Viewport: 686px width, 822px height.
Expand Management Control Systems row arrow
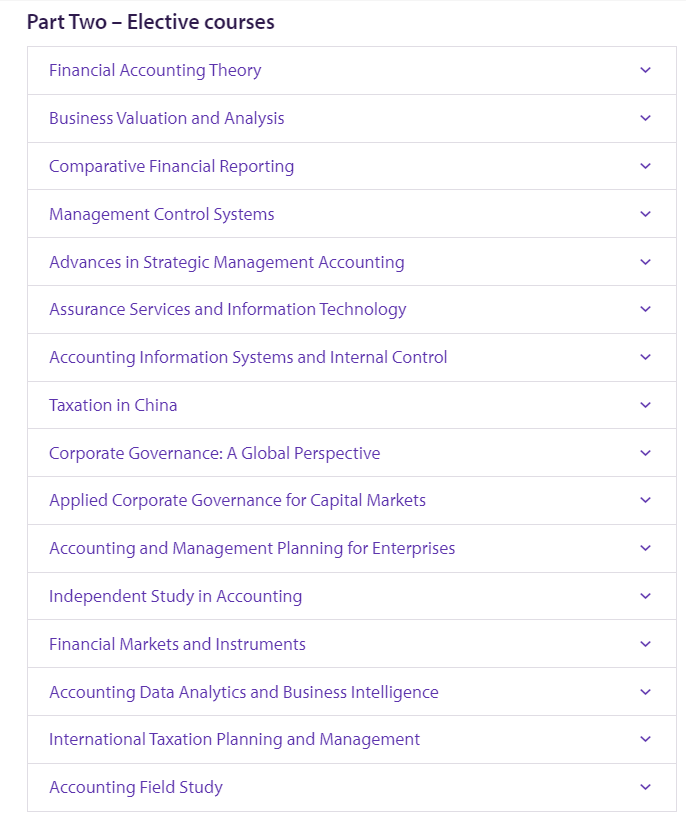[646, 214]
